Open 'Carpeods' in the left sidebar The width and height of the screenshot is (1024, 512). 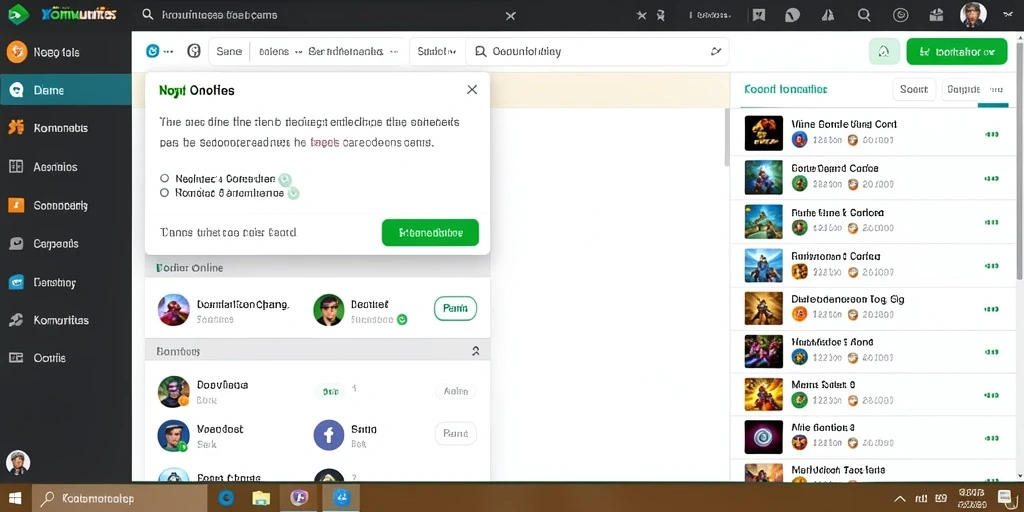pos(65,244)
